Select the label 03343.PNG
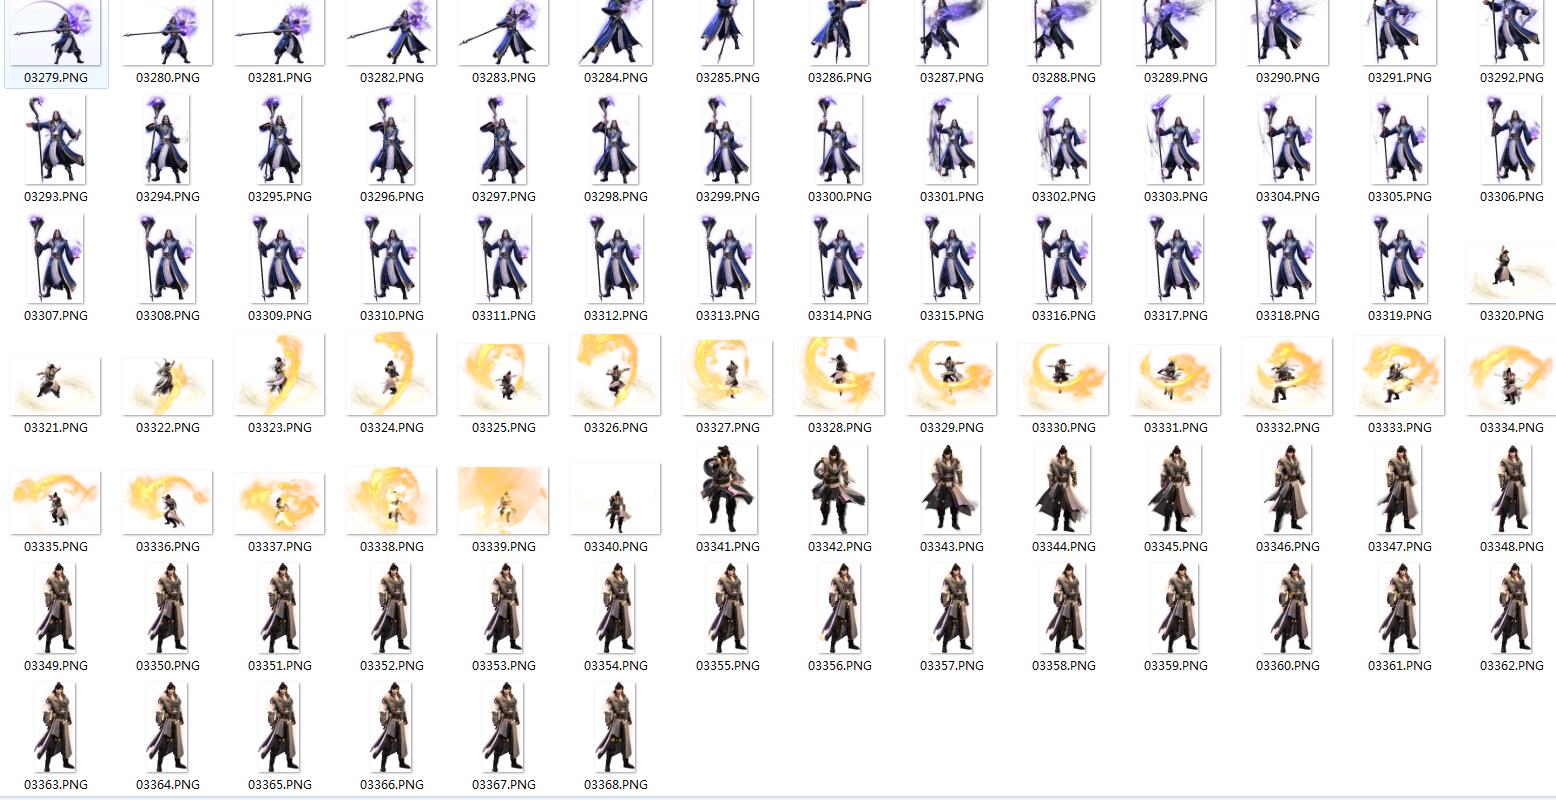1556x800 pixels. 952,546
